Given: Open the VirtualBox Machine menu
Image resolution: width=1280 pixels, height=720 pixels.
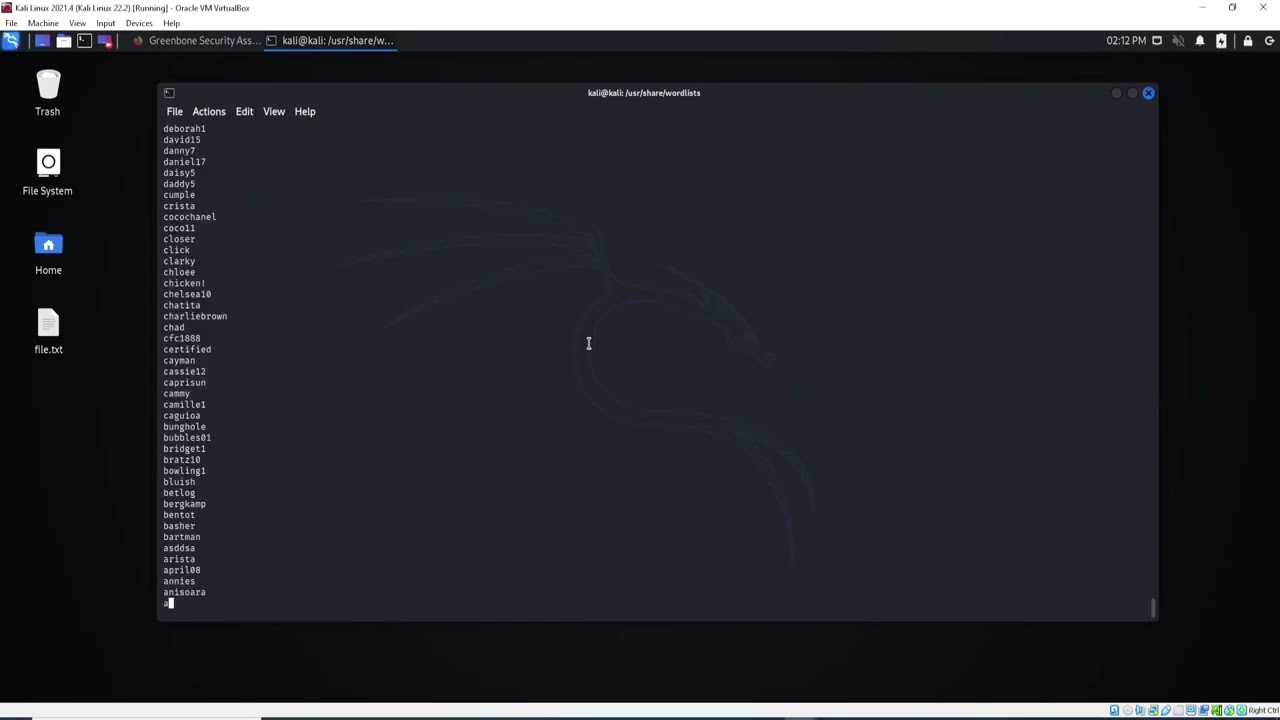Looking at the screenshot, I should pyautogui.click(x=42, y=23).
